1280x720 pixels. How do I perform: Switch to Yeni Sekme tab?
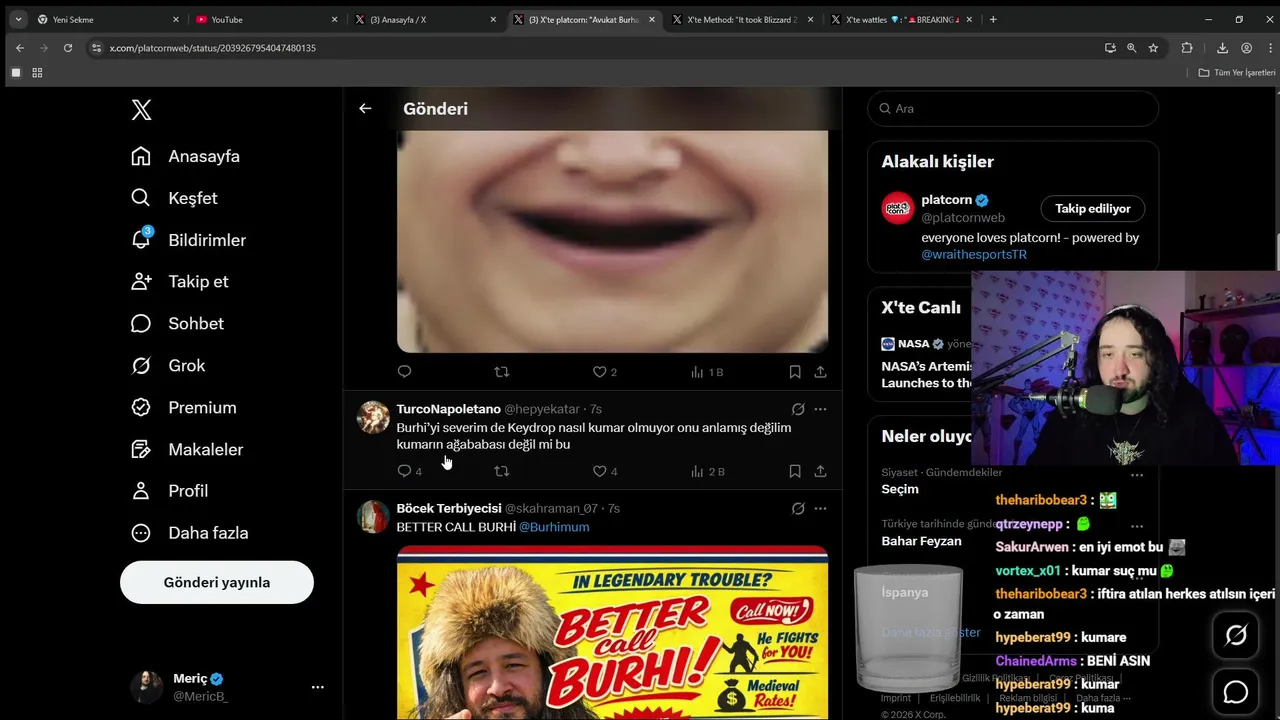[107, 19]
